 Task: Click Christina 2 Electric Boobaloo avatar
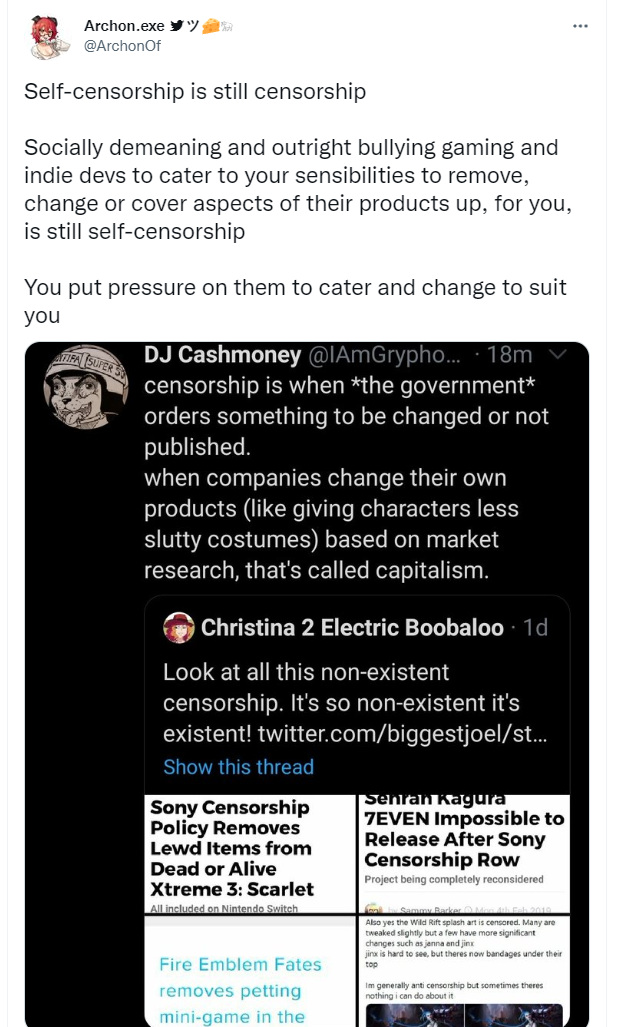tap(179, 627)
